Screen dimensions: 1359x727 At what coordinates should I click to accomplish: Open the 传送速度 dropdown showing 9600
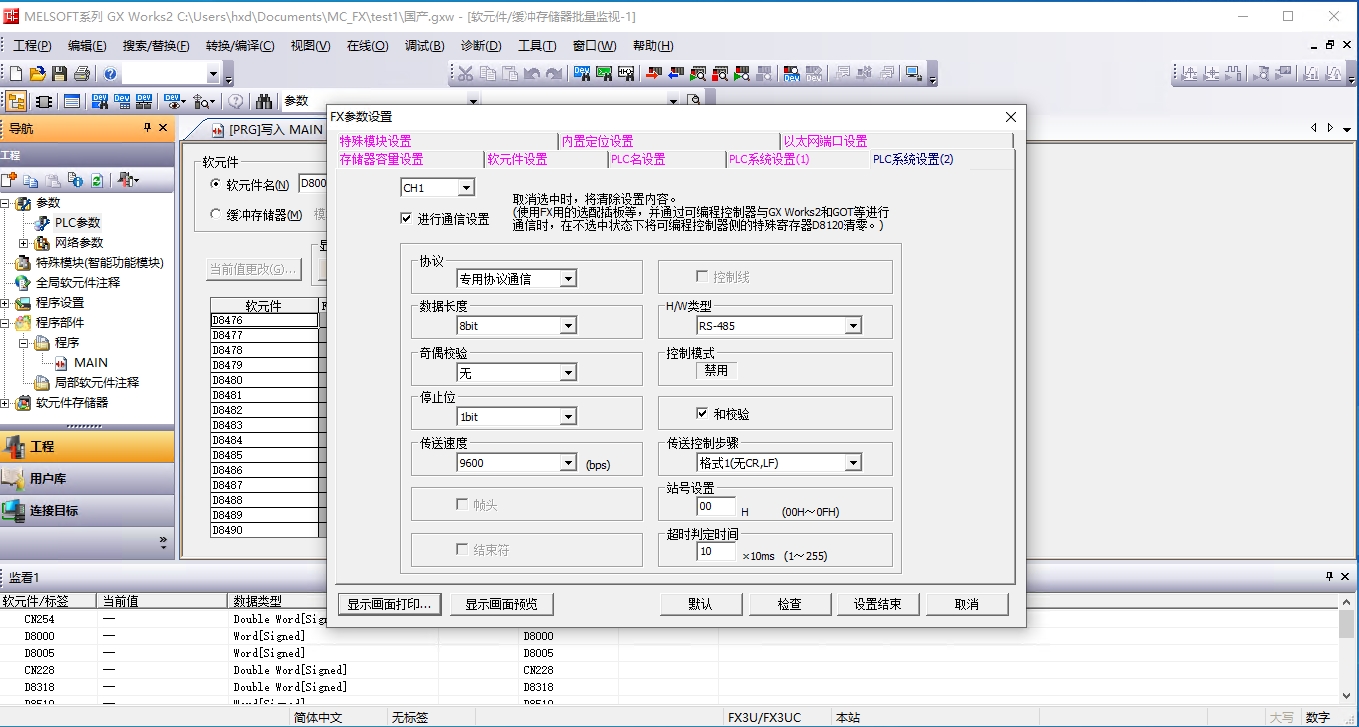click(x=568, y=463)
